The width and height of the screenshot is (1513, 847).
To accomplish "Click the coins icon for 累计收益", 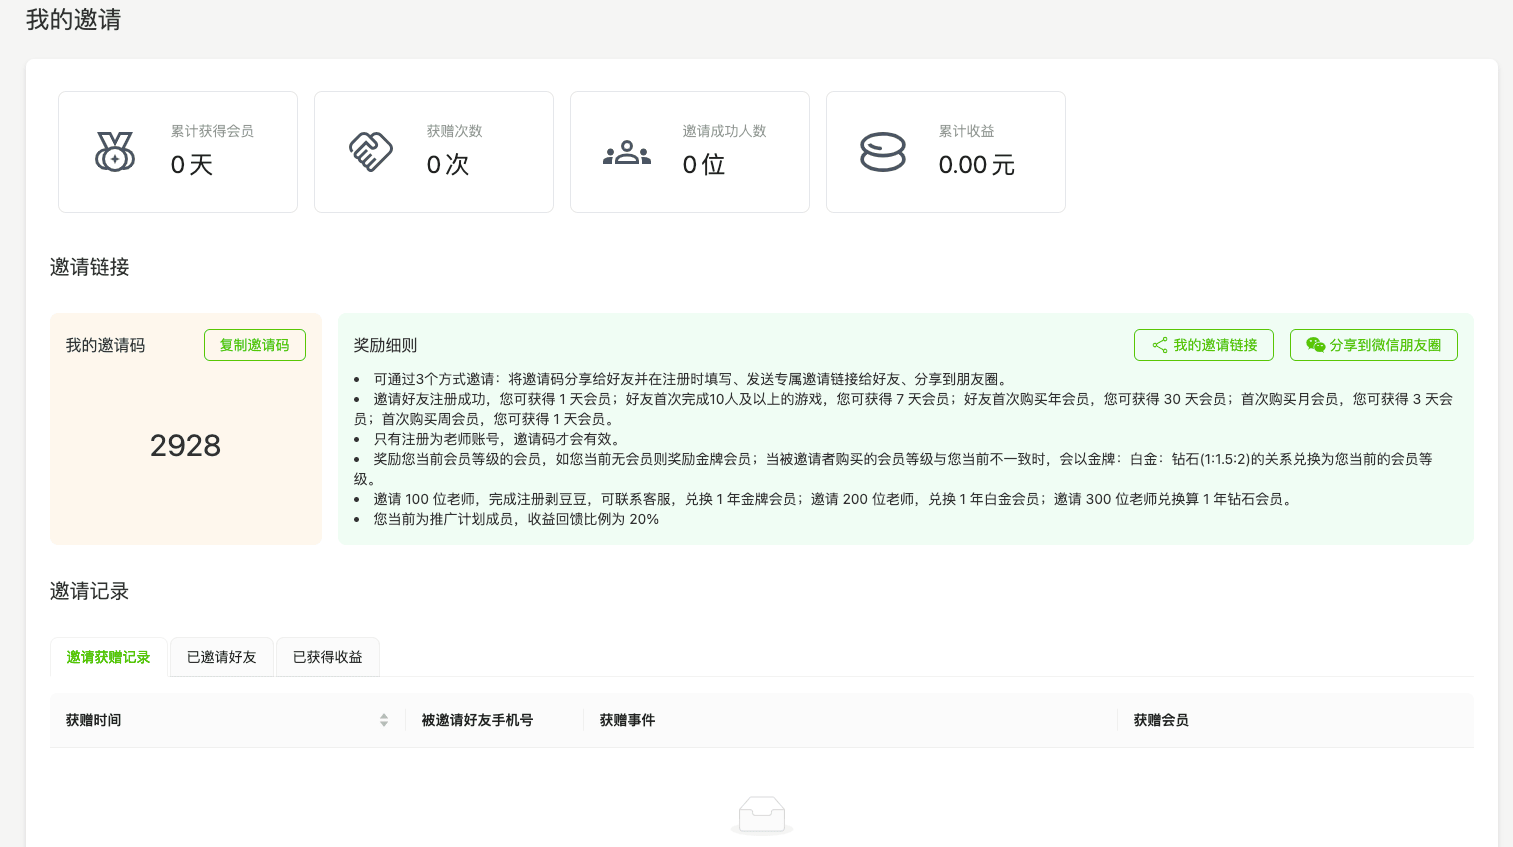I will pyautogui.click(x=883, y=152).
